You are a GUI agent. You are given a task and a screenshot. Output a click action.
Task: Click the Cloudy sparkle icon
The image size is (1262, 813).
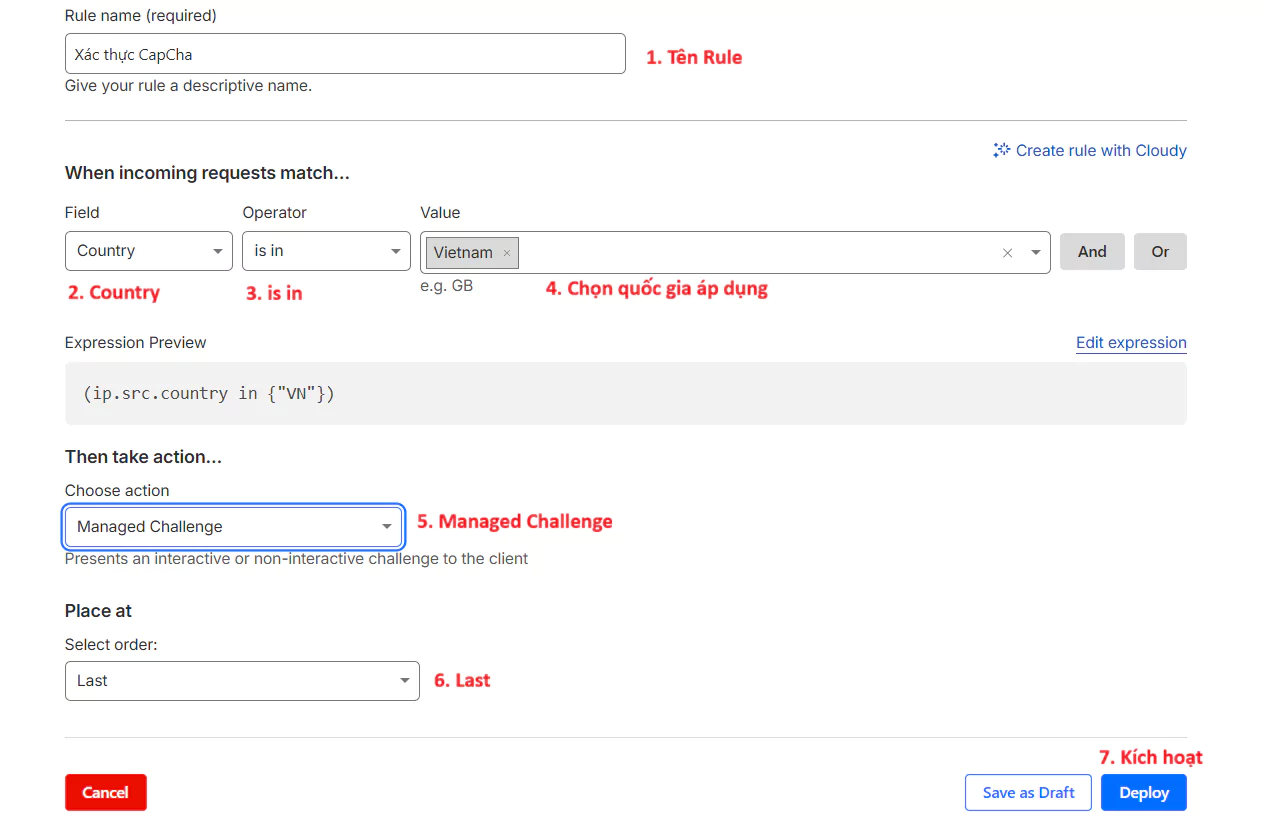point(1001,150)
